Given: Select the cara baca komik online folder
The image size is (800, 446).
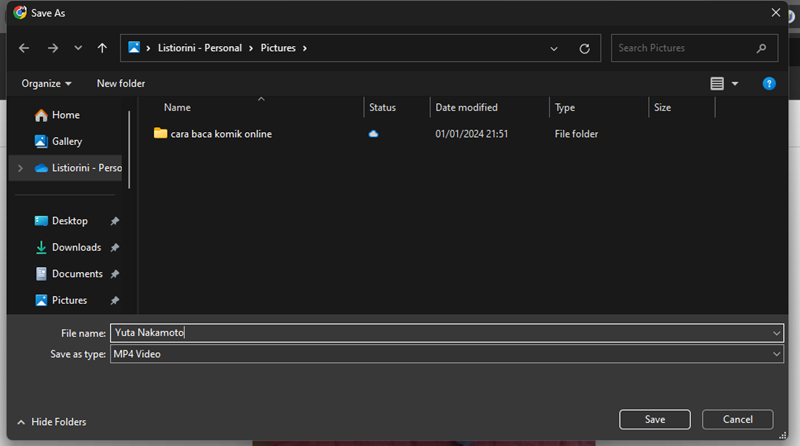Looking at the screenshot, I should pos(220,134).
